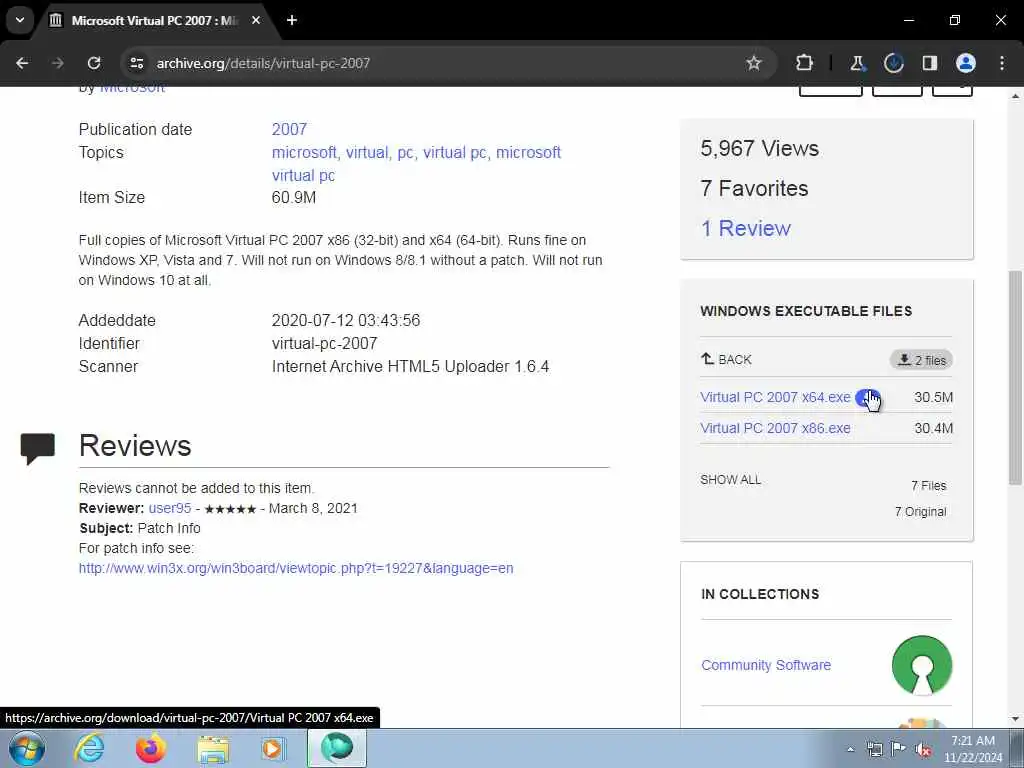The height and width of the screenshot is (768, 1024).
Task: Open the browser extensions puzzle icon
Action: click(805, 63)
